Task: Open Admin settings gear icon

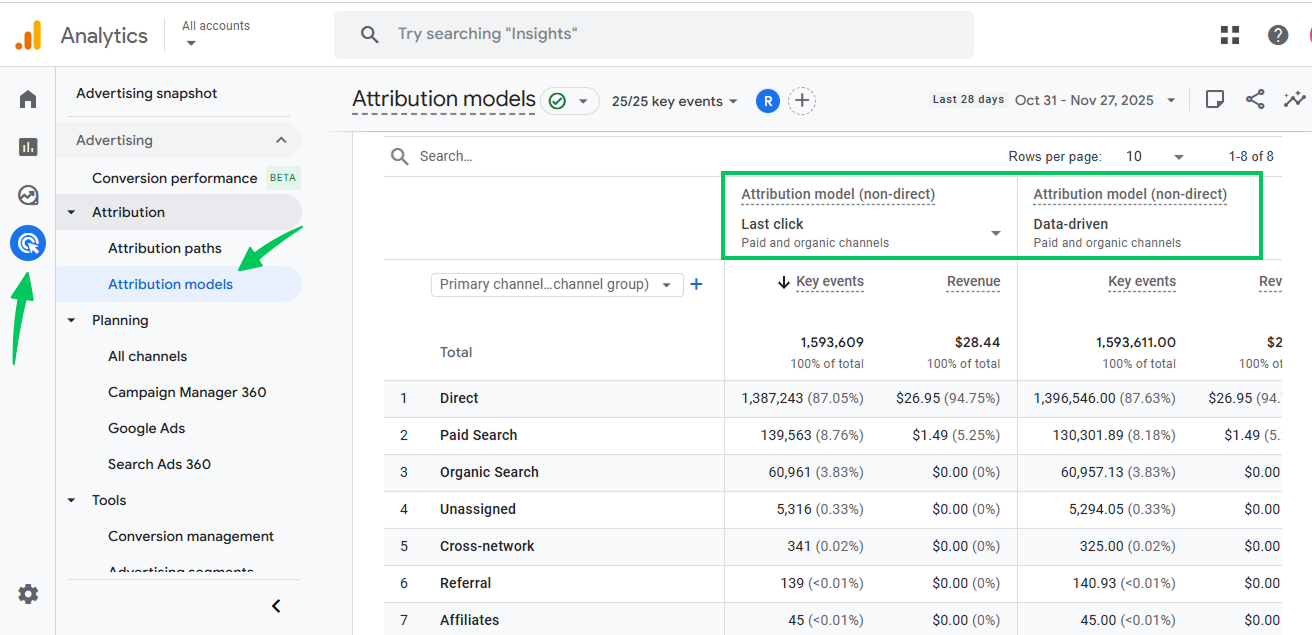Action: (28, 594)
